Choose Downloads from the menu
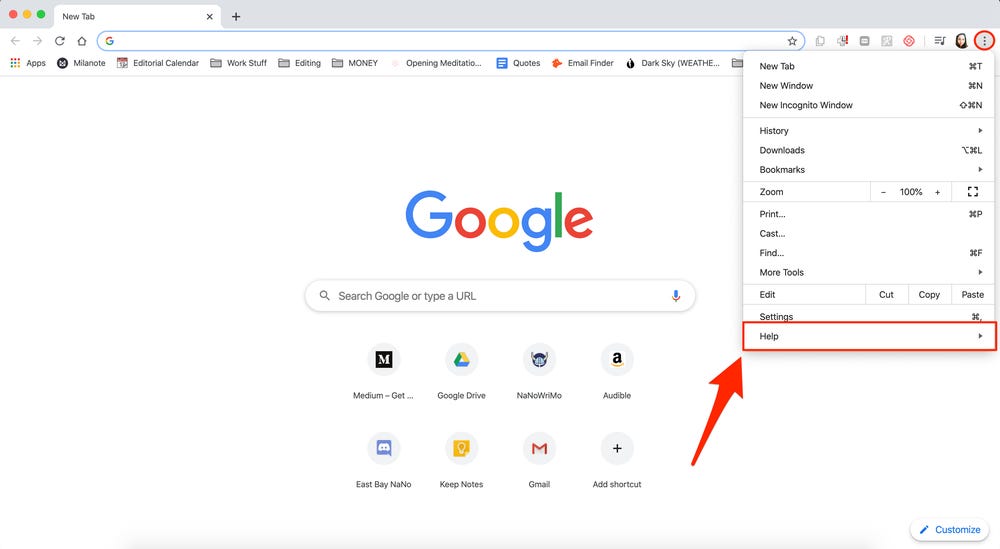The height and width of the screenshot is (549, 1000). (869, 150)
